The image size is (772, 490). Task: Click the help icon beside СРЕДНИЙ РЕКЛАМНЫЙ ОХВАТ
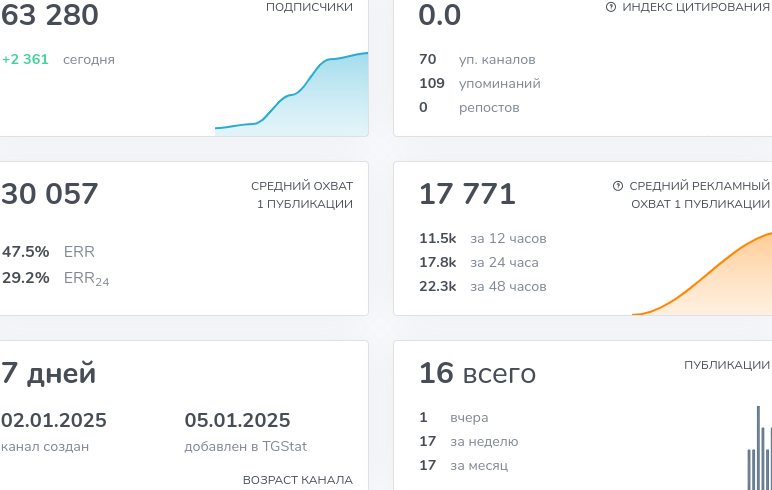tap(617, 186)
